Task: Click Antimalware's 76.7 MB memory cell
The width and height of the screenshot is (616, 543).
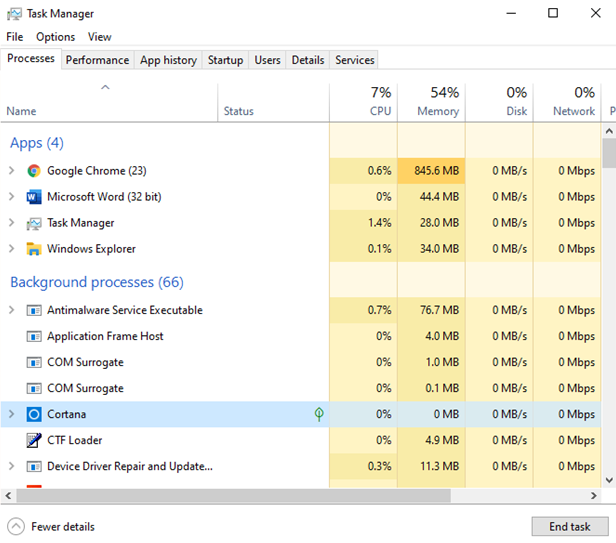Action: (431, 310)
